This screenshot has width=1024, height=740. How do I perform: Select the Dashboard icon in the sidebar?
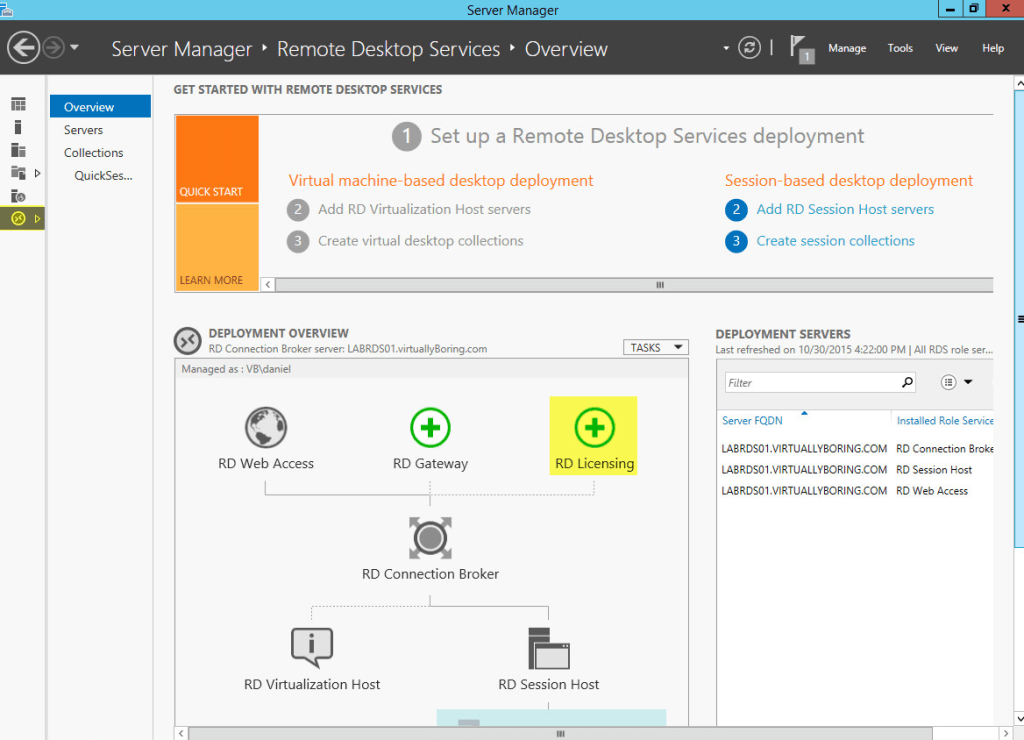18,103
